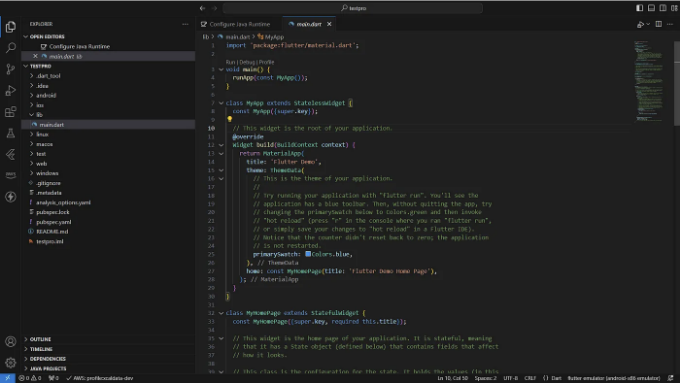Open Explorer More Actions ellipsis
This screenshot has height=383, width=680.
185,24
